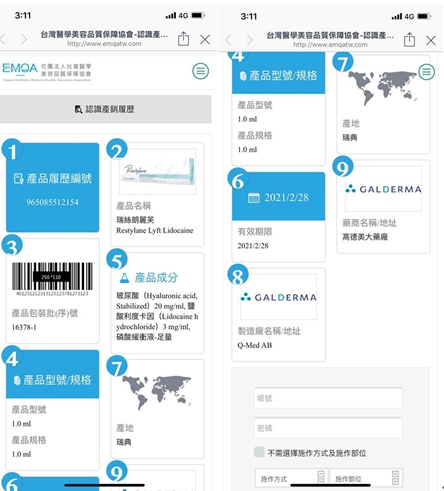
Task: Select product history number 965085512154
Action: 52,202
